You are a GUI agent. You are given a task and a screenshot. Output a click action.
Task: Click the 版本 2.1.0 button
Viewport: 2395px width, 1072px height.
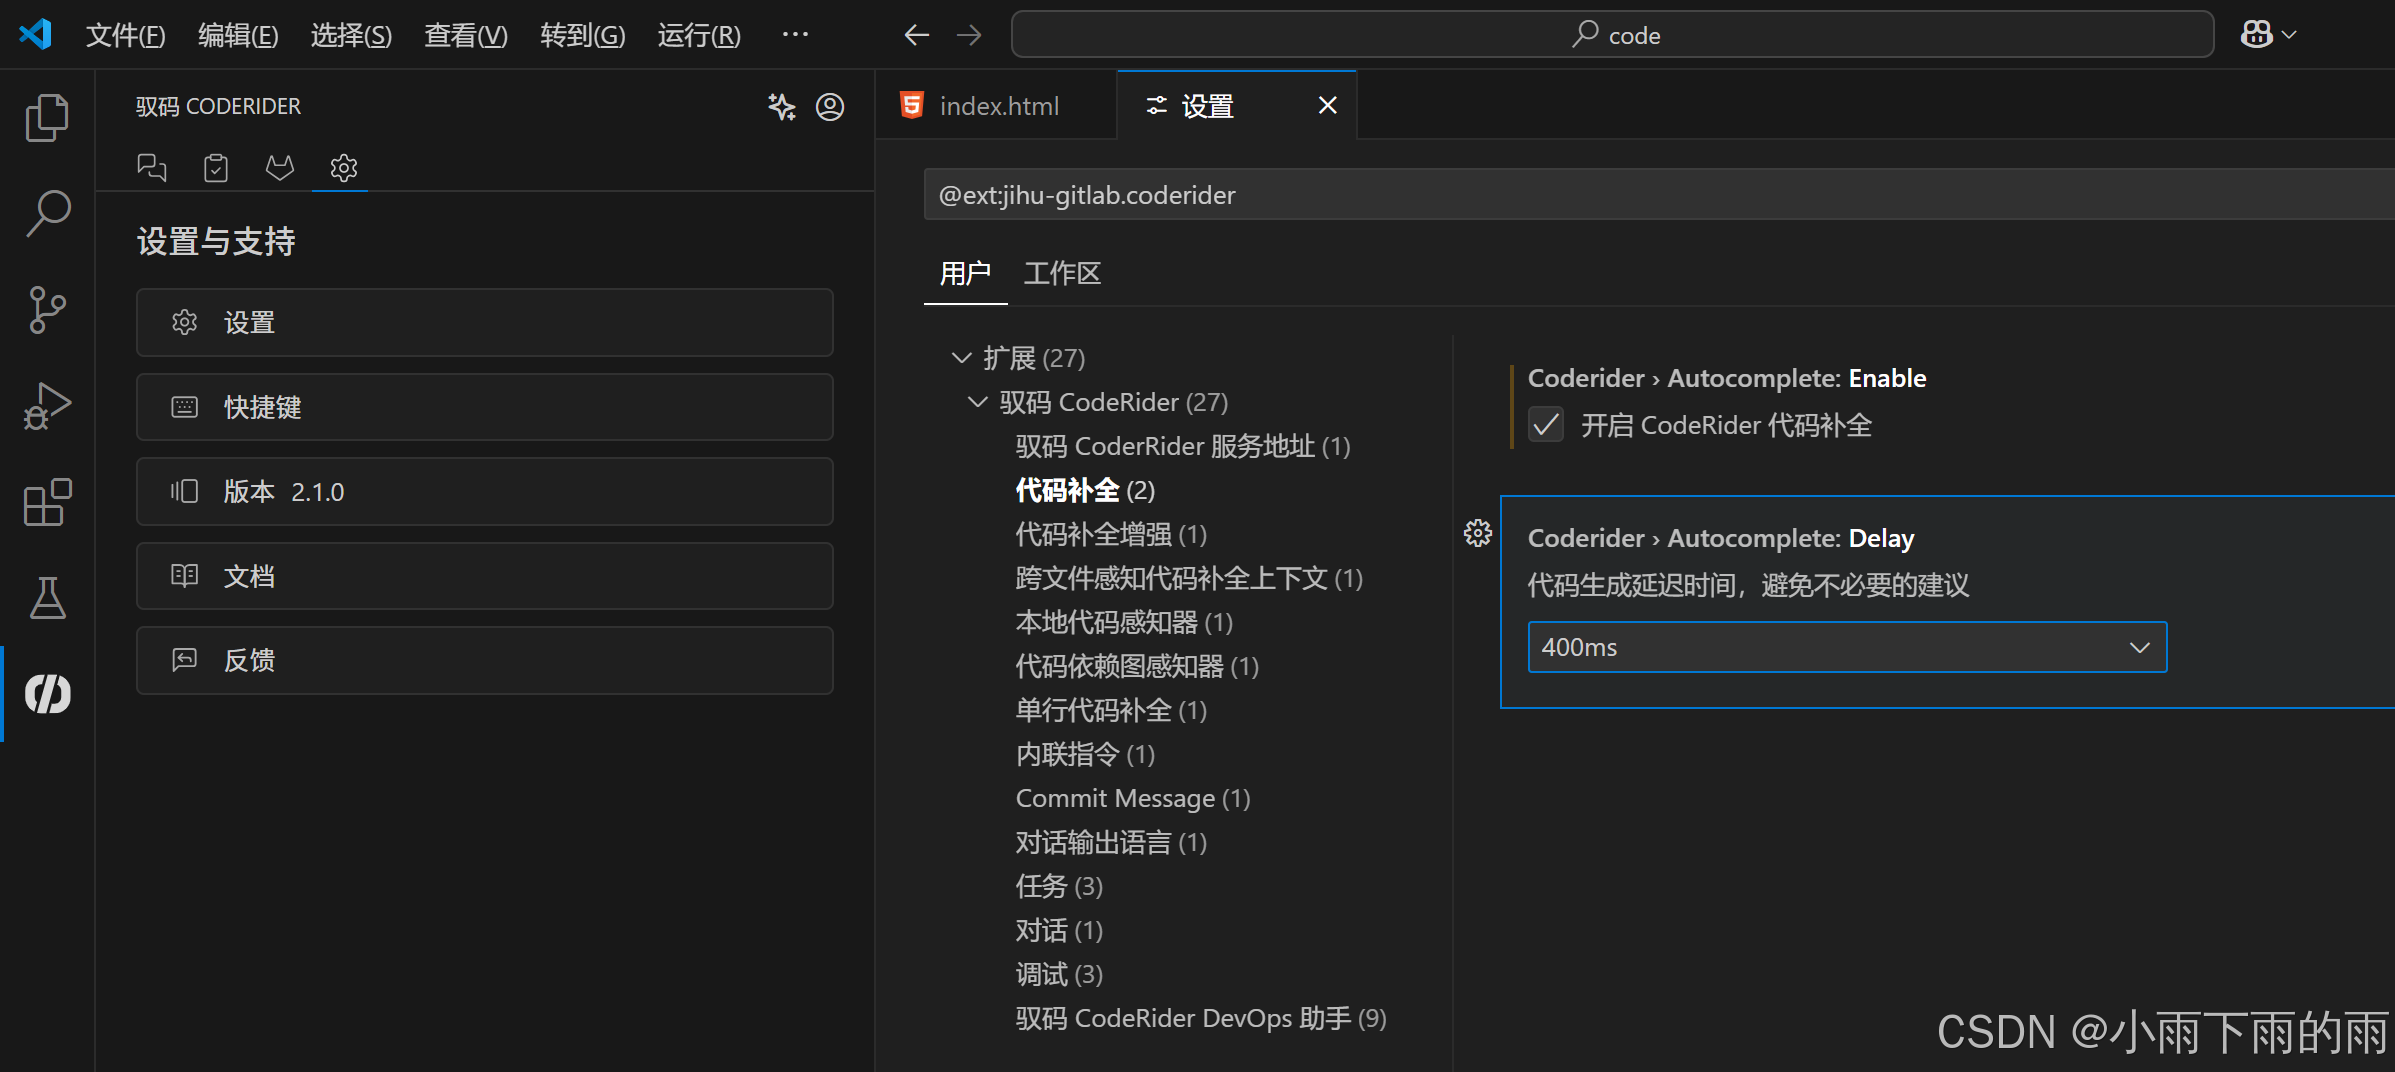[x=485, y=491]
